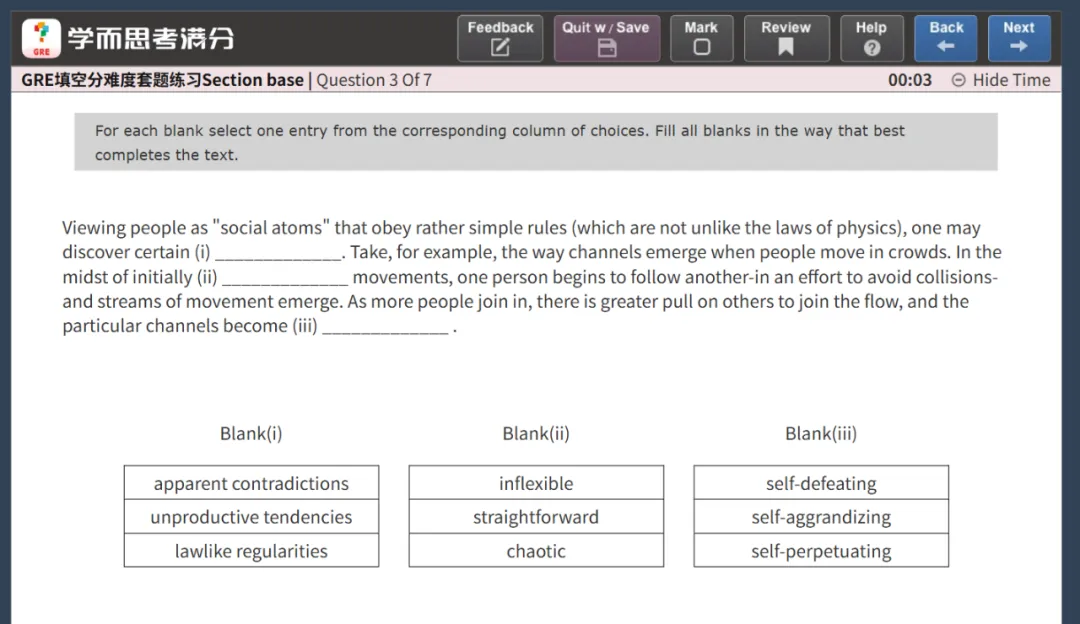Choose 'straightforward' for Blank(ii)
Screen dimensions: 1080x624
[536, 517]
